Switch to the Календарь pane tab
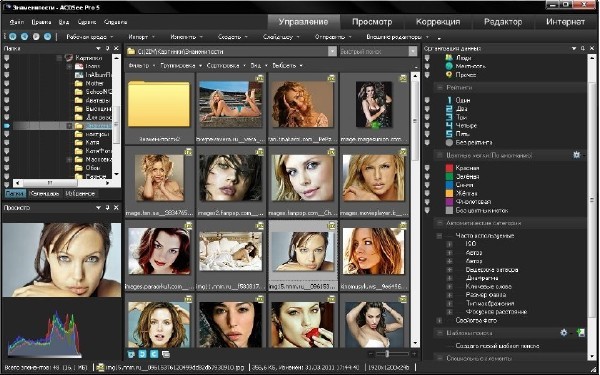 pos(44,194)
